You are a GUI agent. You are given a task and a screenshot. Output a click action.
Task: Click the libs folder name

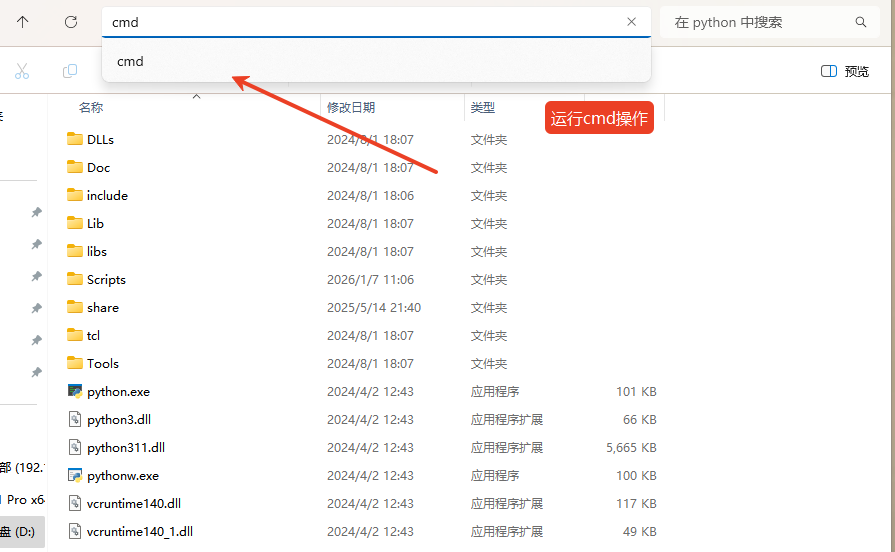(x=97, y=251)
